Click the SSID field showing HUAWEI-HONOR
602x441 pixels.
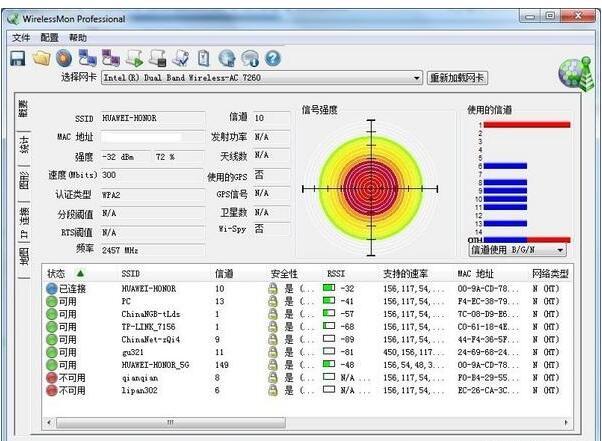pos(153,118)
